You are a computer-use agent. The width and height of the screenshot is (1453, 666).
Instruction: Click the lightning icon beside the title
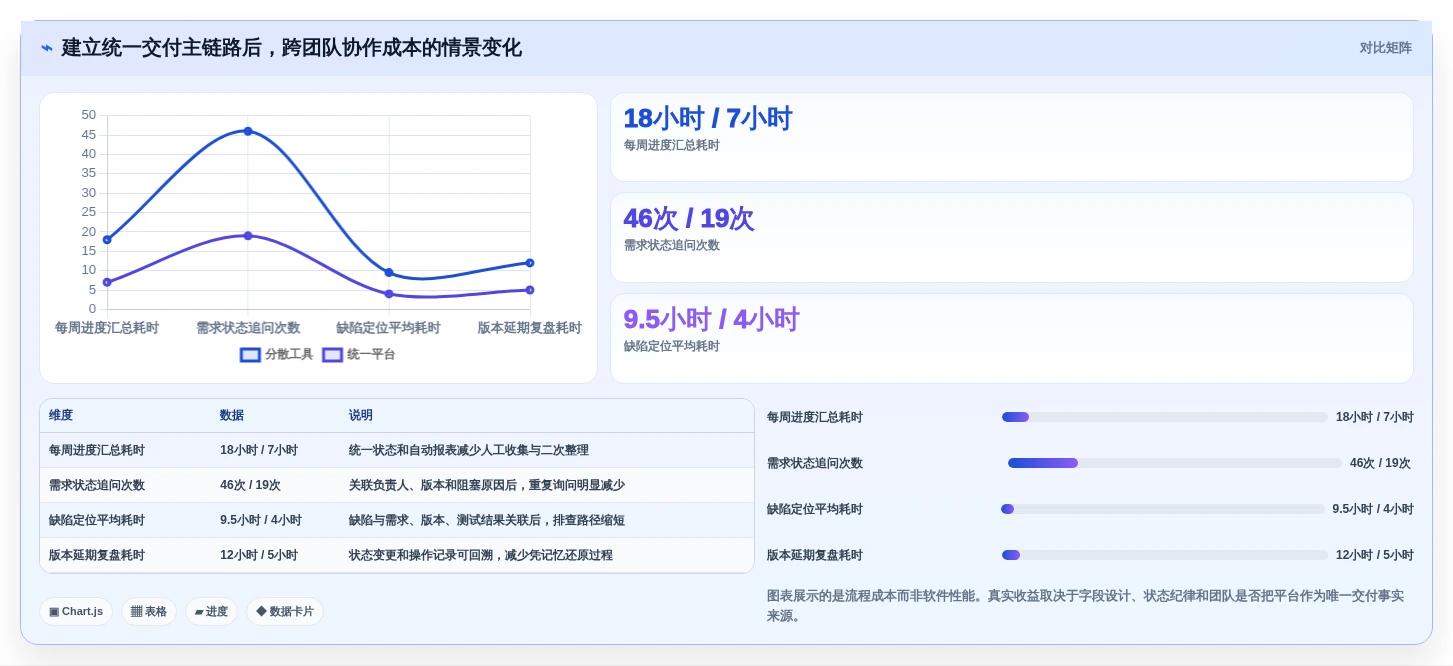coord(46,48)
